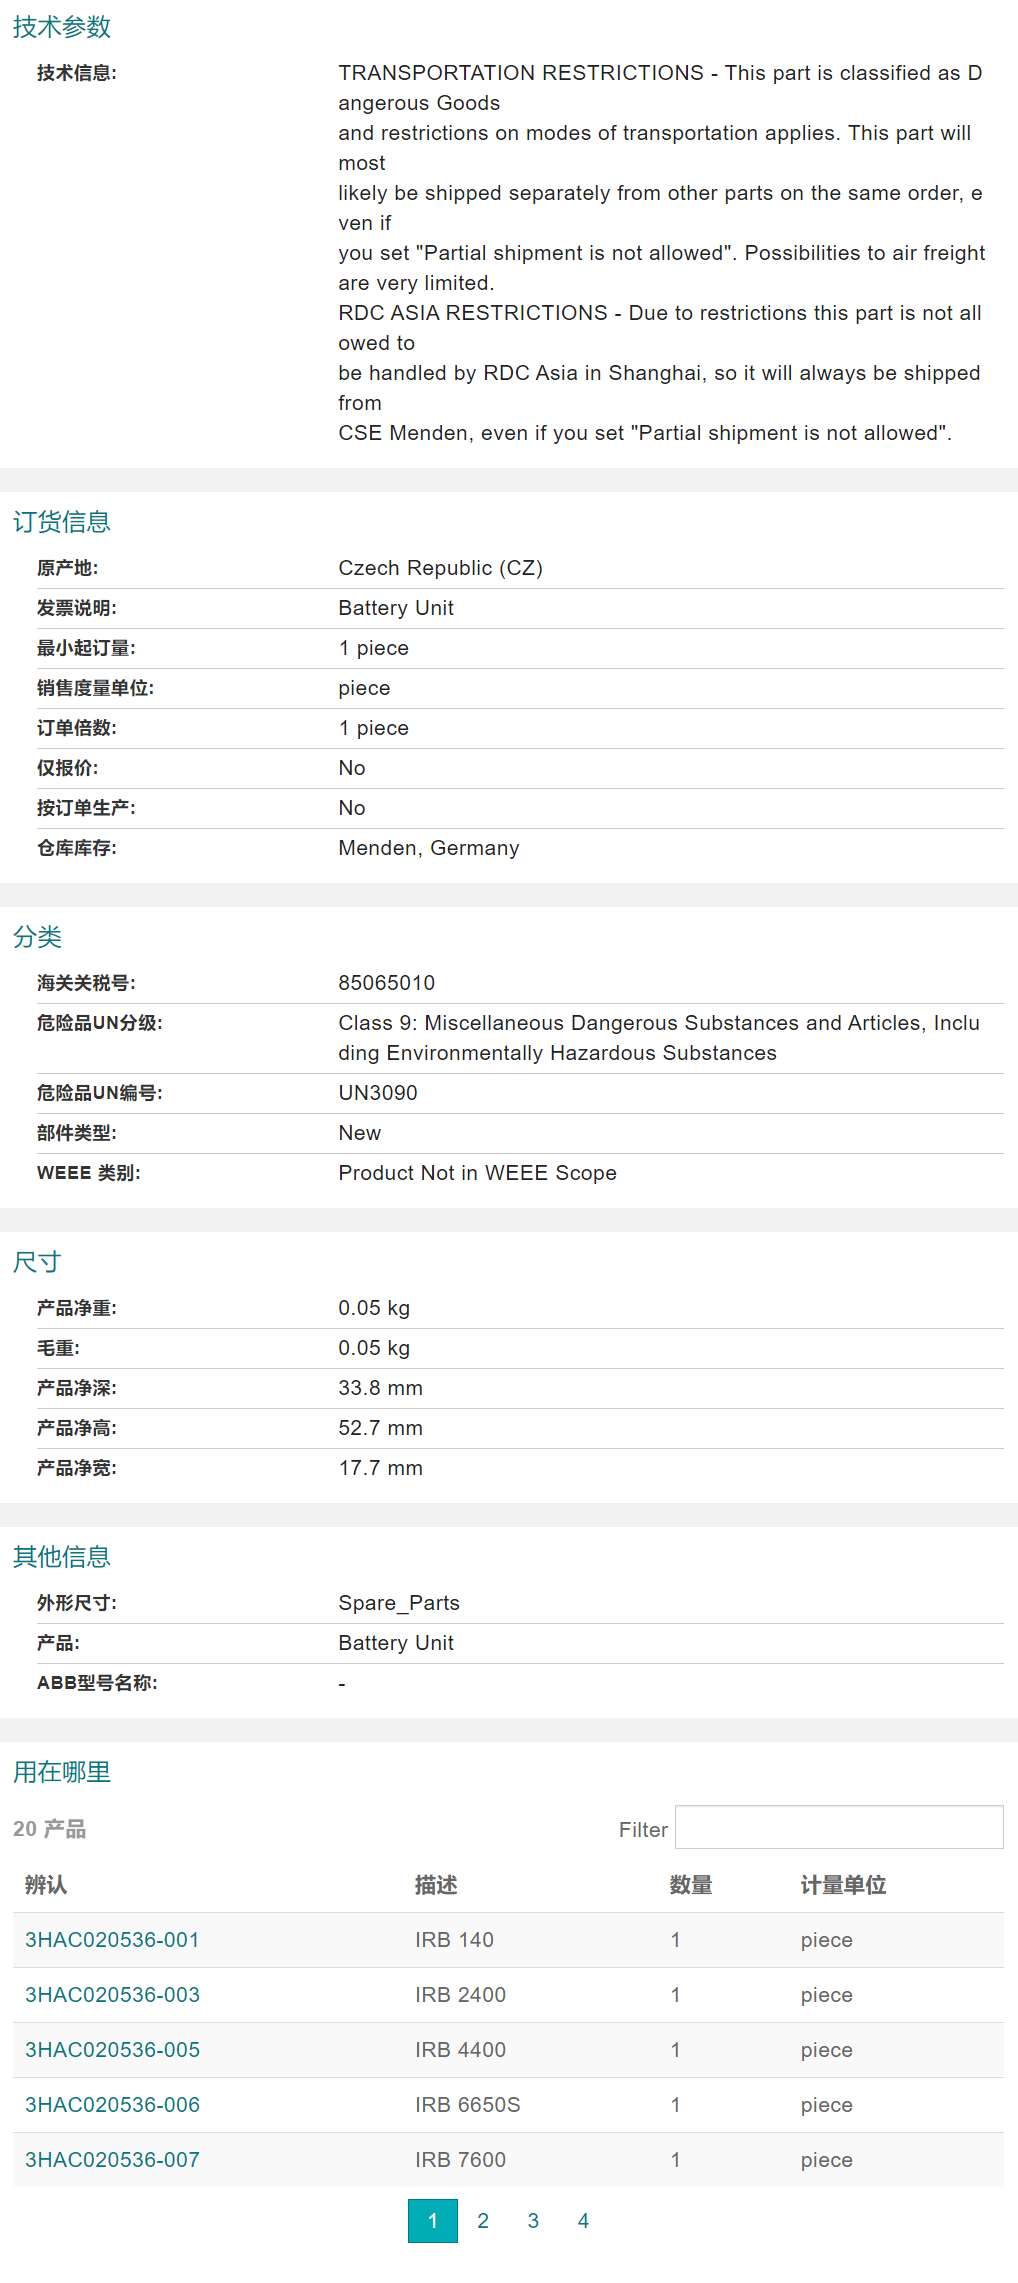Click the Filter input field
1018x2283 pixels.
838,1827
